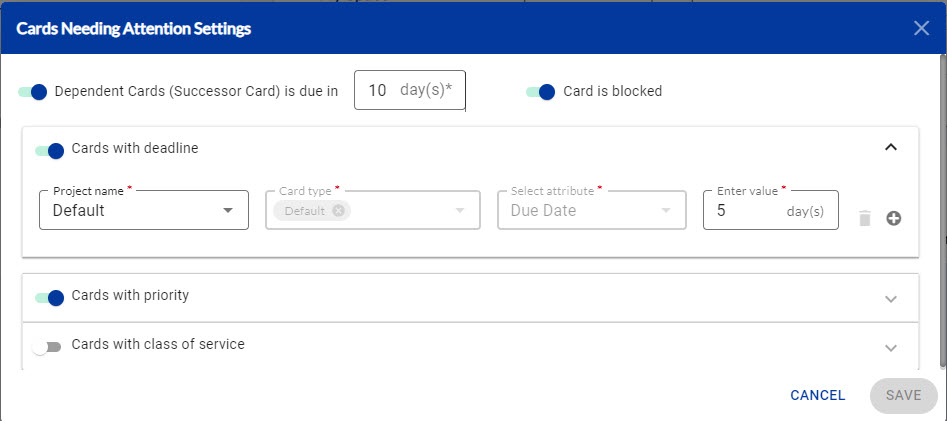The image size is (947, 421).
Task: Click the dependent cards days input field
Action: [410, 90]
